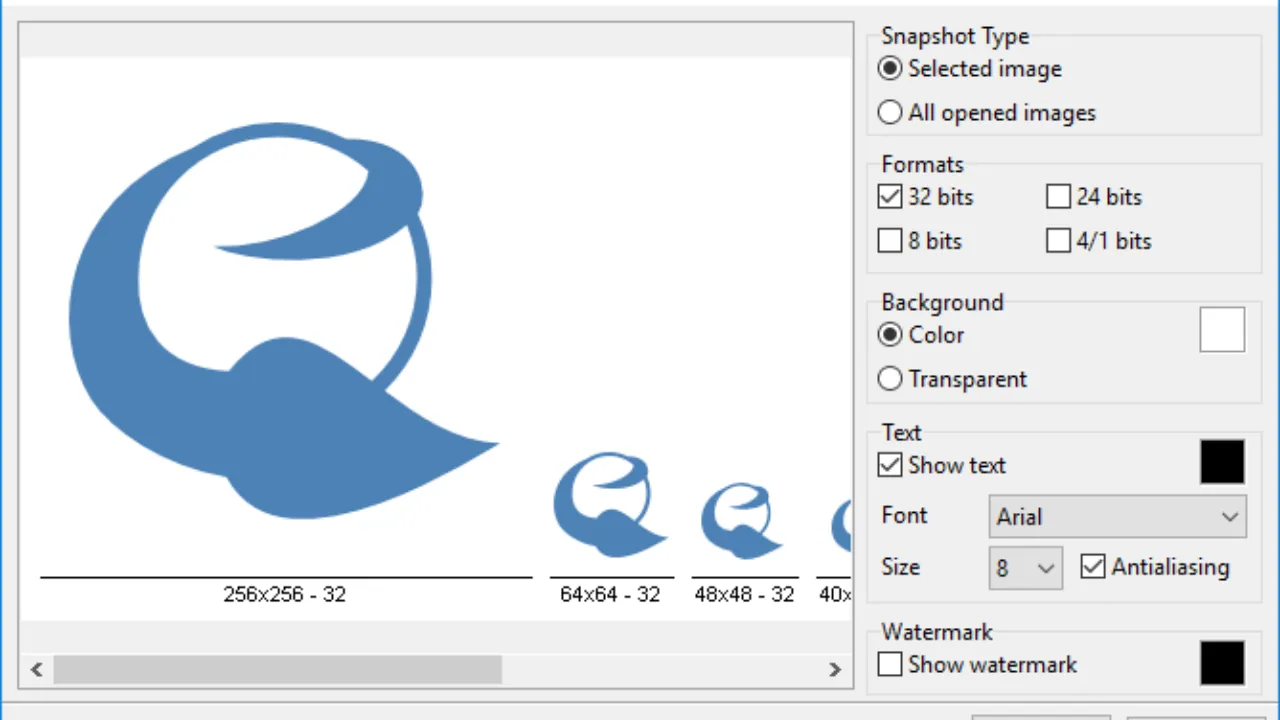The height and width of the screenshot is (720, 1280).
Task: Enable the 8 bits format
Action: tap(919, 241)
